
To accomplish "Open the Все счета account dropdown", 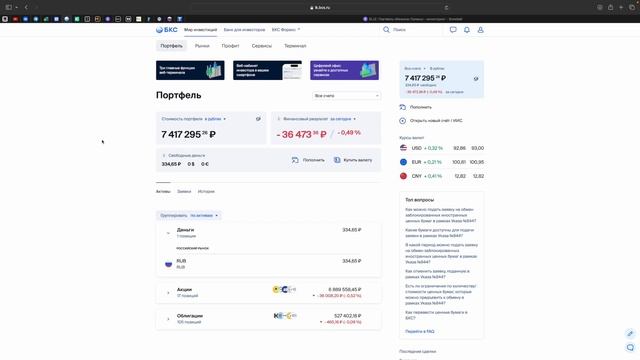I will [x=346, y=96].
